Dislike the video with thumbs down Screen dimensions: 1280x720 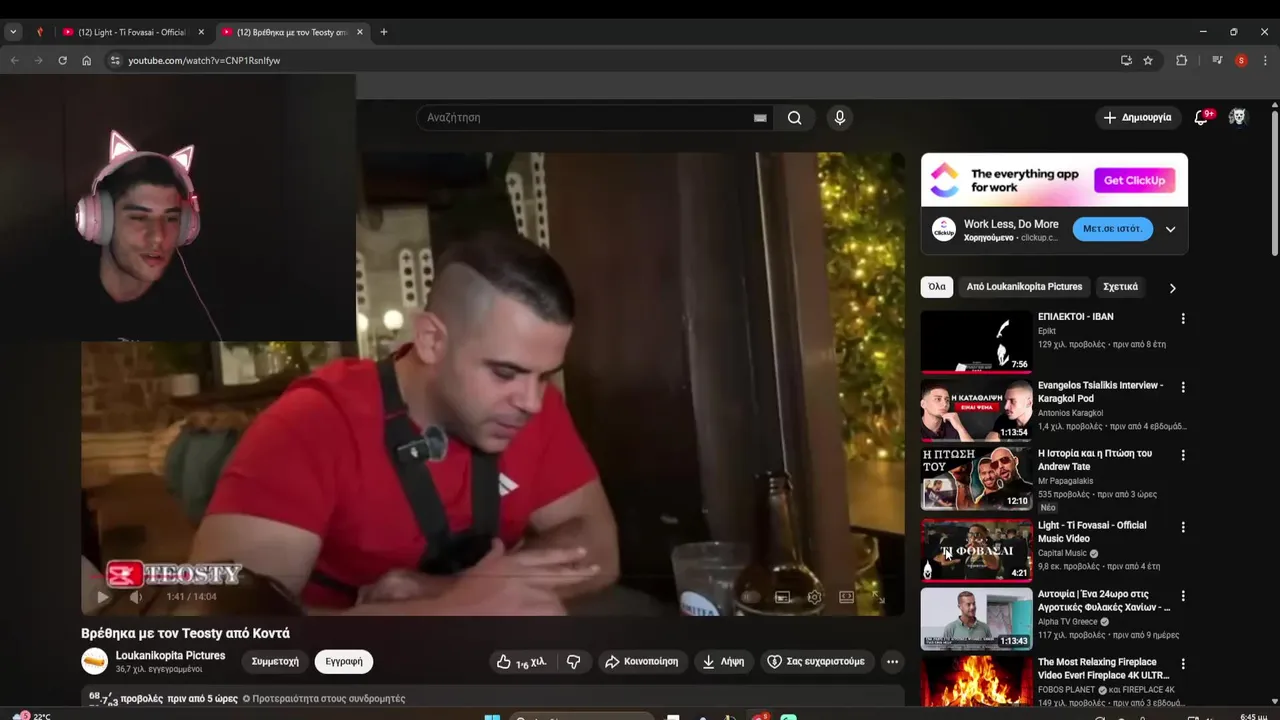coord(573,662)
